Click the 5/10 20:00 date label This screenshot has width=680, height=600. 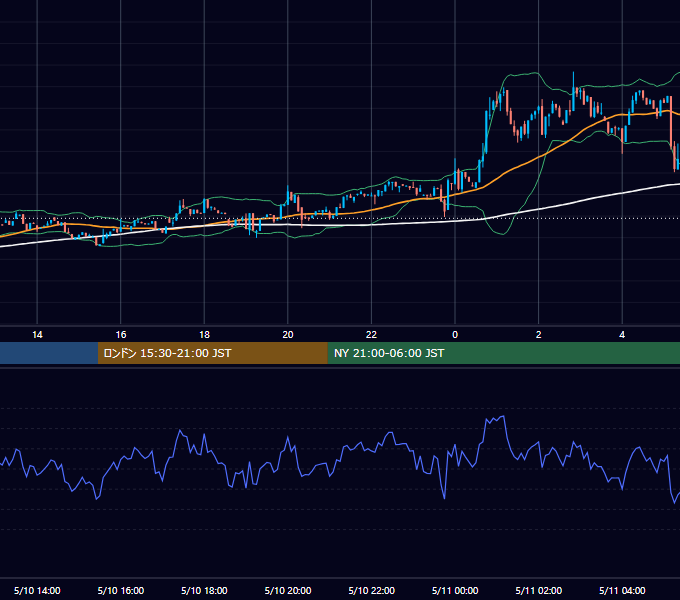(x=288, y=590)
